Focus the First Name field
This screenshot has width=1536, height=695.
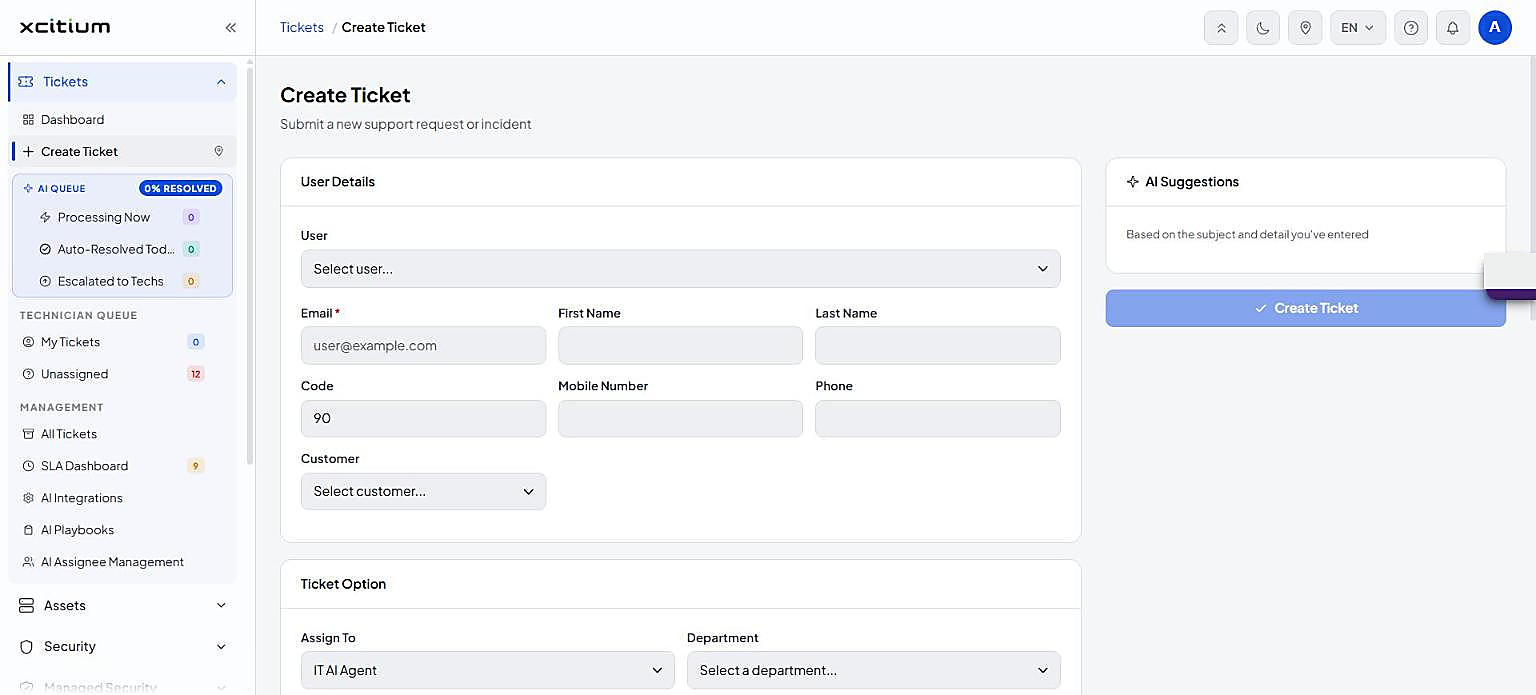[x=680, y=346]
